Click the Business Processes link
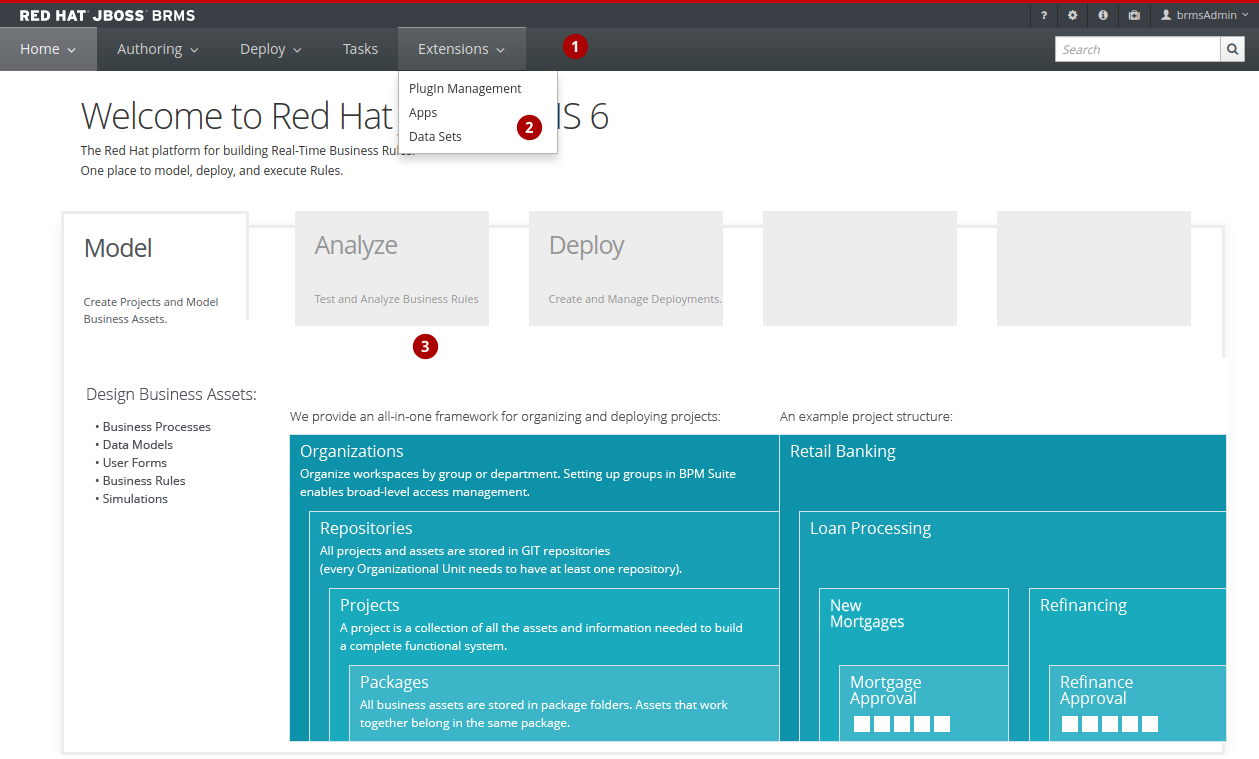 (x=156, y=426)
